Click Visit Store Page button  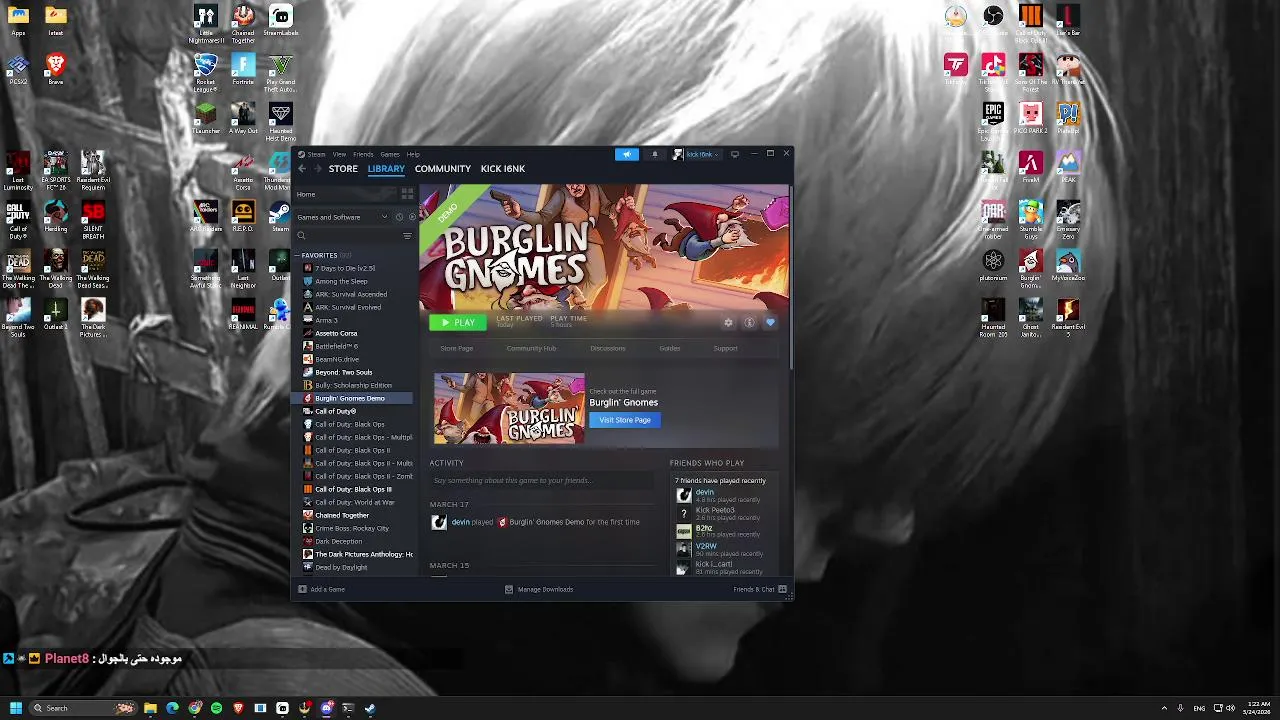(x=625, y=420)
